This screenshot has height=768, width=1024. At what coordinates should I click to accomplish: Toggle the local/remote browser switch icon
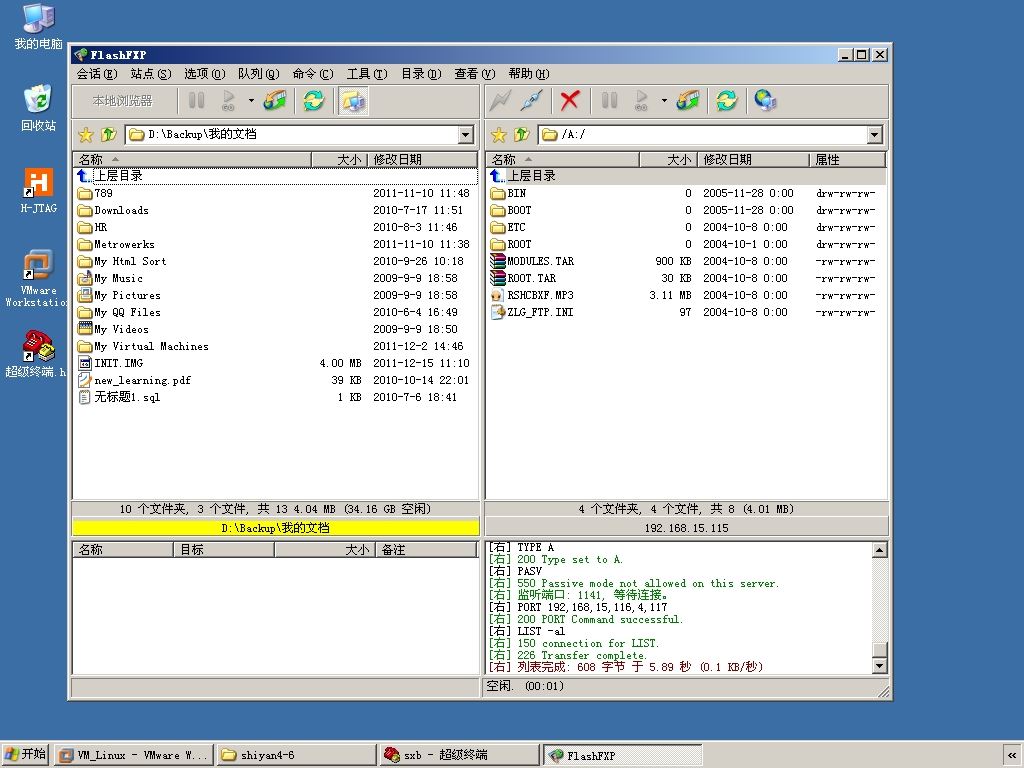[353, 101]
